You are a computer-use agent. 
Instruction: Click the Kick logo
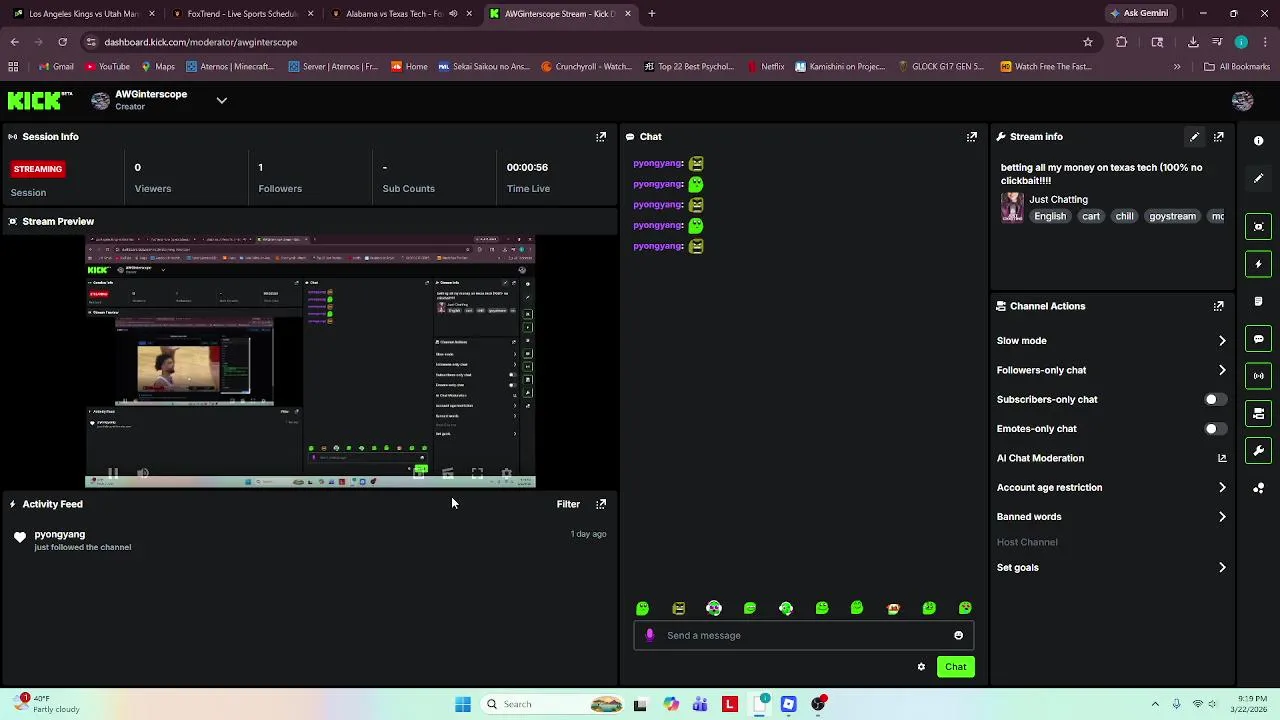tap(40, 100)
